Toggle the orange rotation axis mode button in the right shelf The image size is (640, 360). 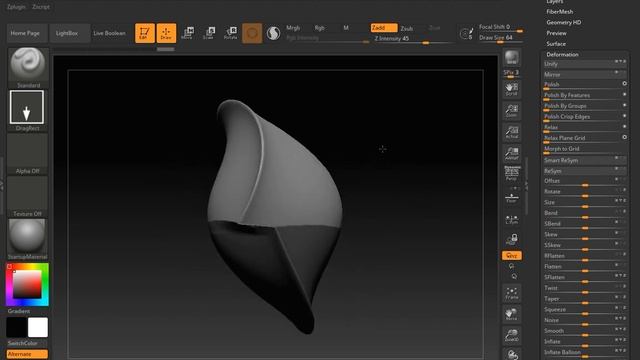pyautogui.click(x=511, y=256)
